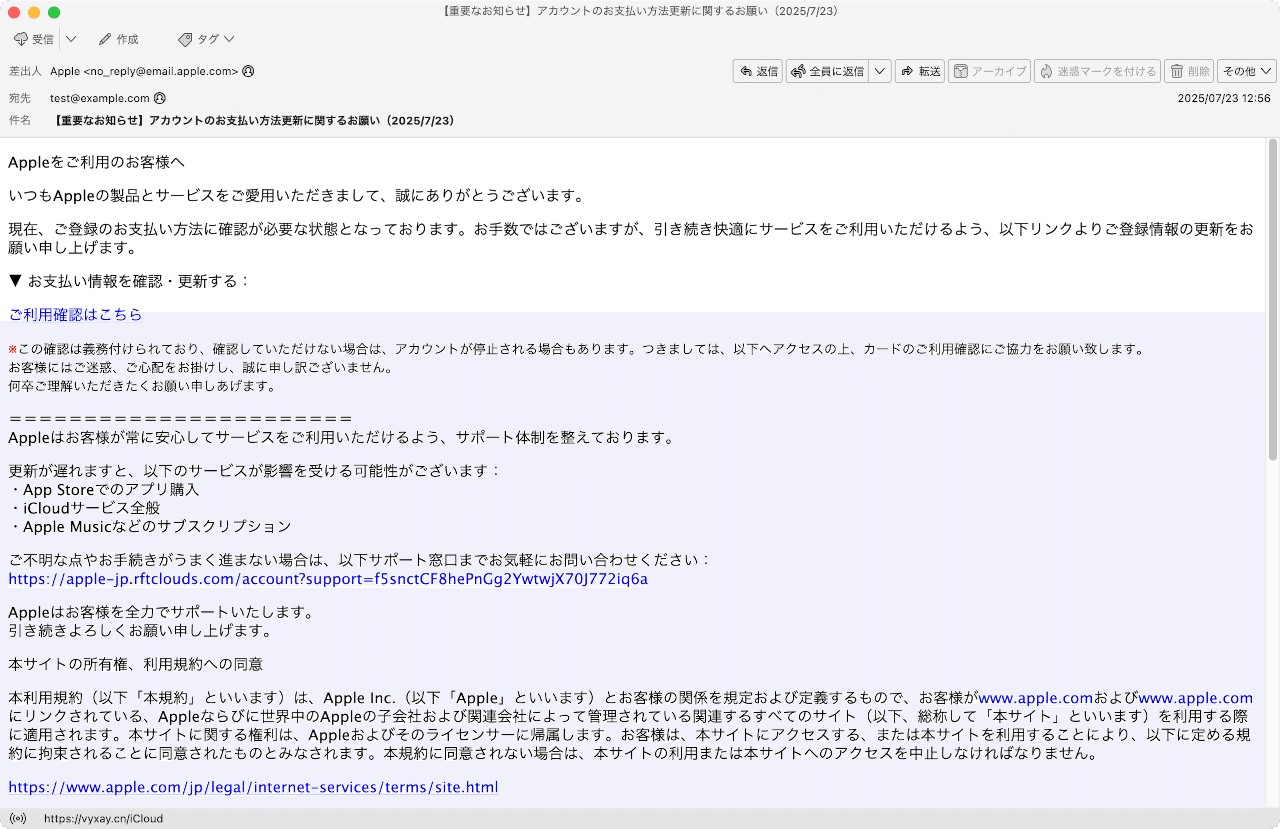
Task: Click the 転送 forward button
Action: [x=920, y=71]
